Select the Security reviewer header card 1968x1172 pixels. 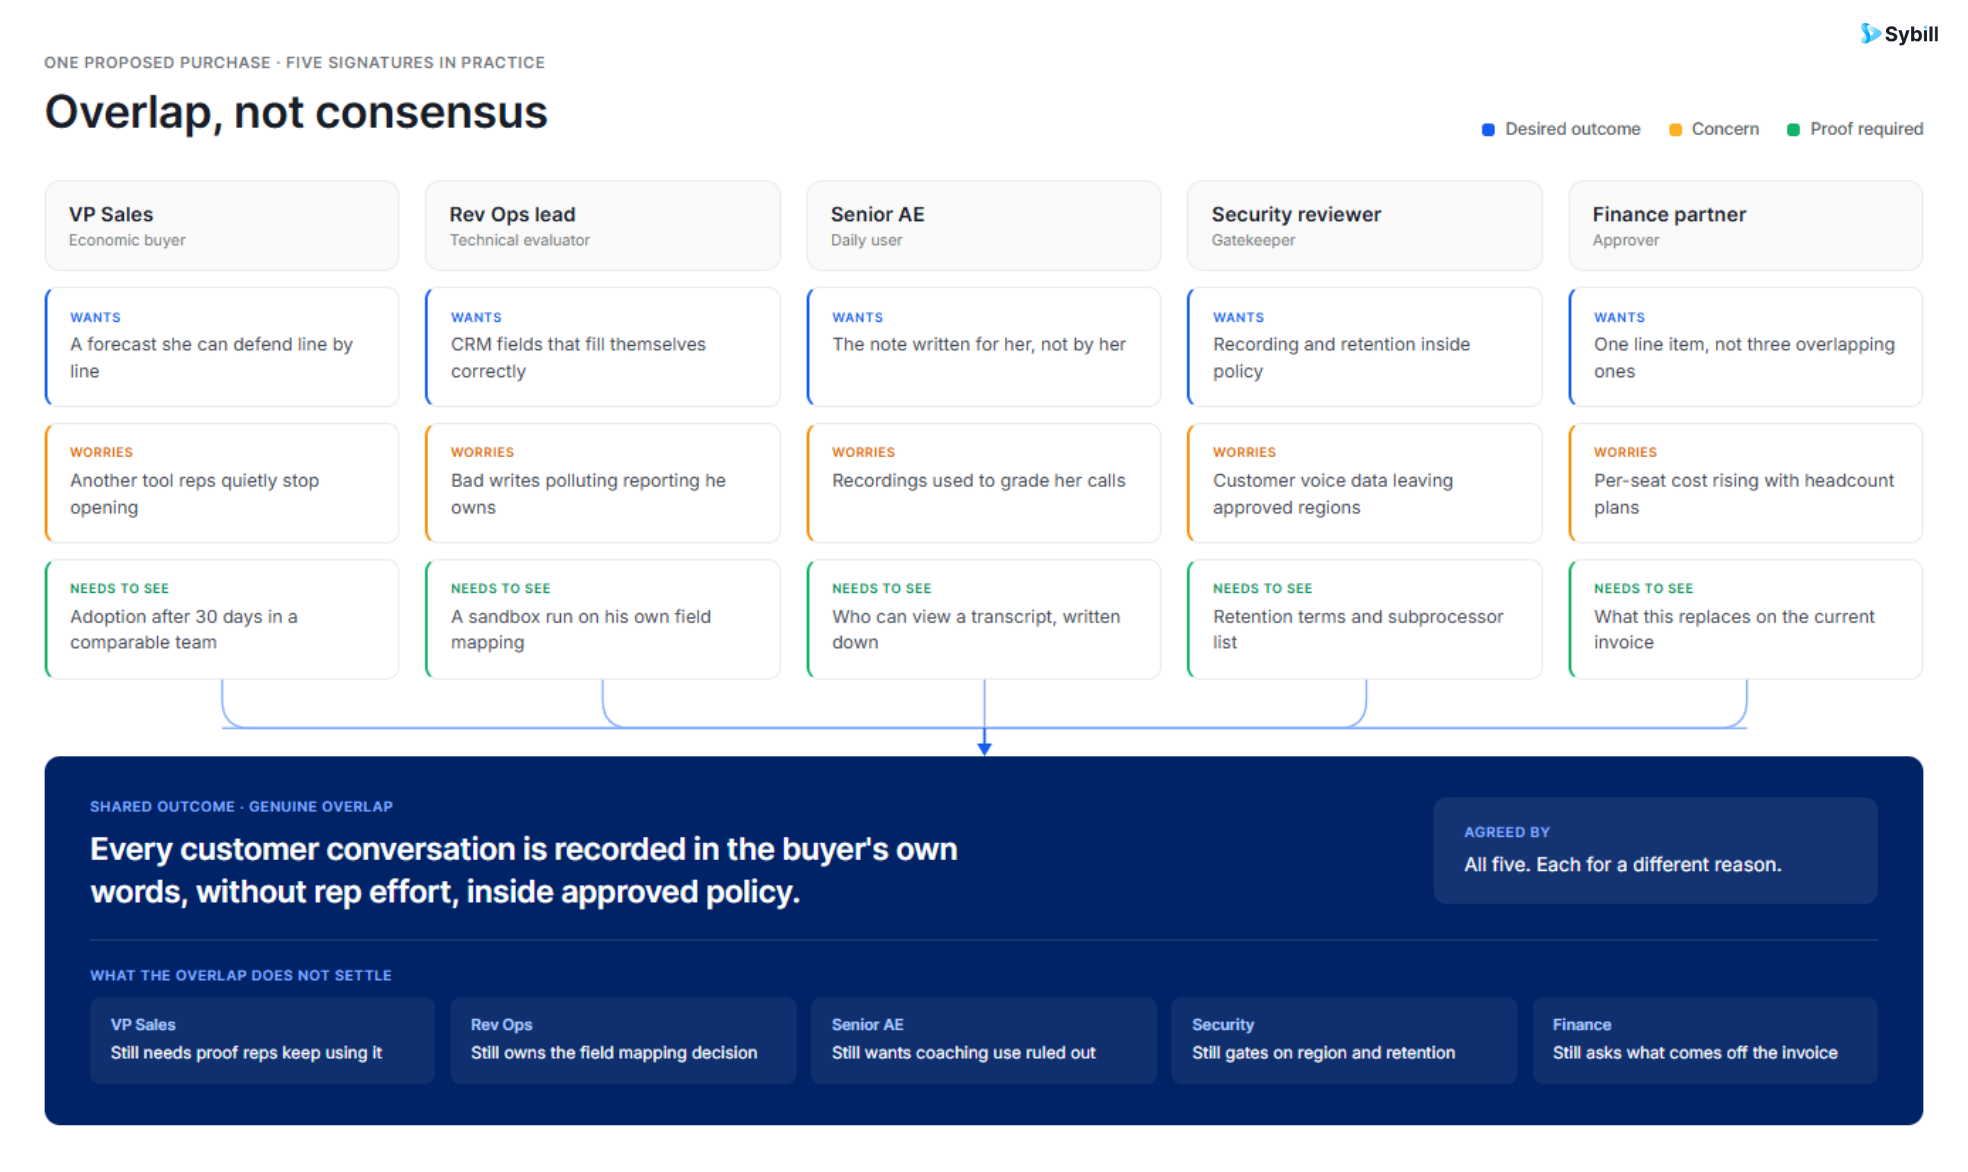click(1365, 226)
